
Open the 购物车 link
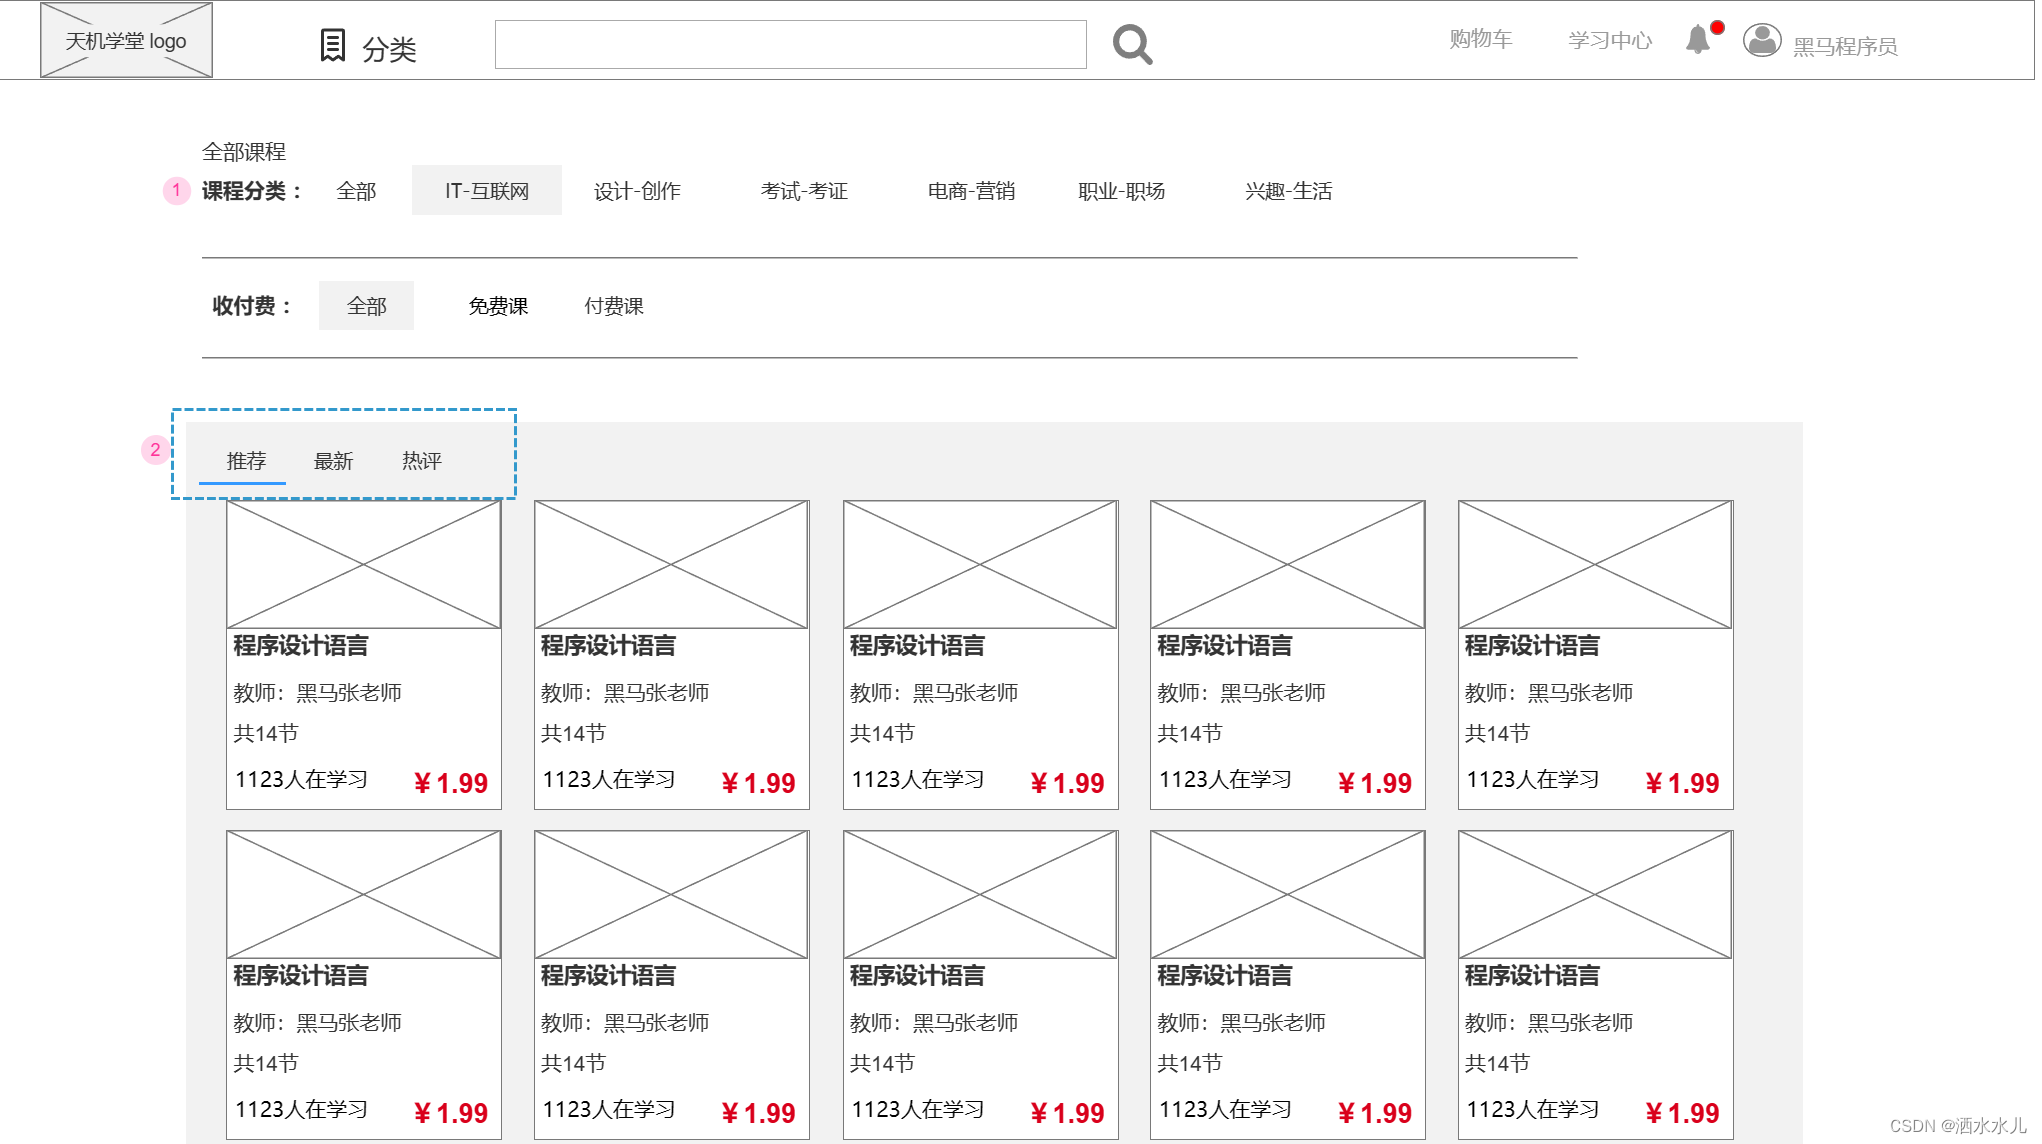point(1480,39)
